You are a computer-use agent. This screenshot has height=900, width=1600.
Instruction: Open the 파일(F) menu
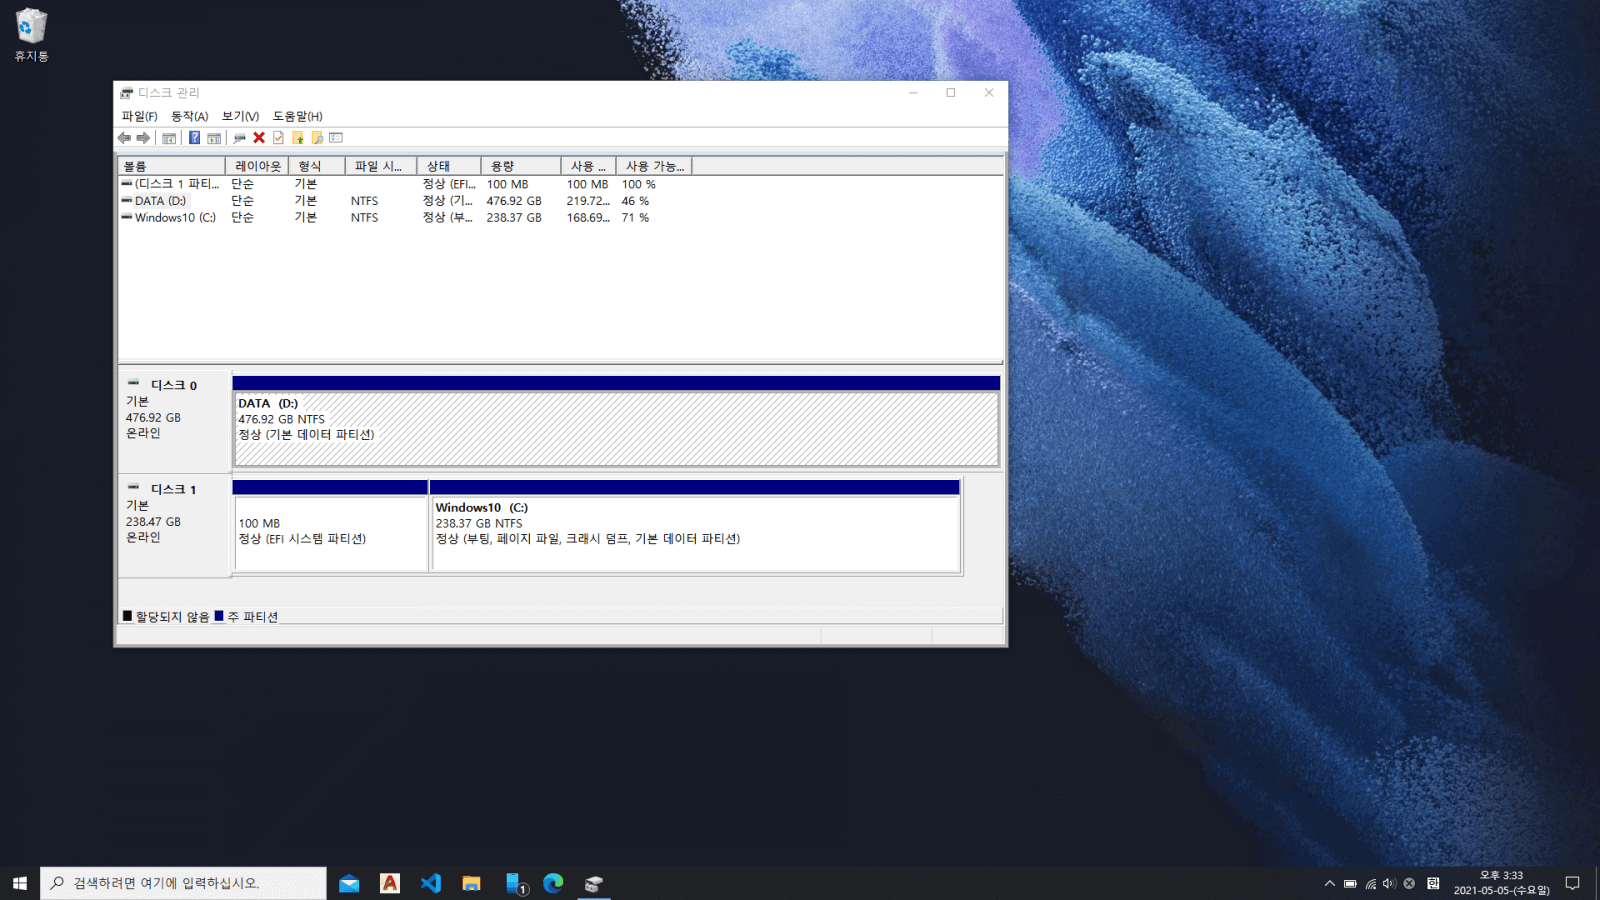point(140,116)
